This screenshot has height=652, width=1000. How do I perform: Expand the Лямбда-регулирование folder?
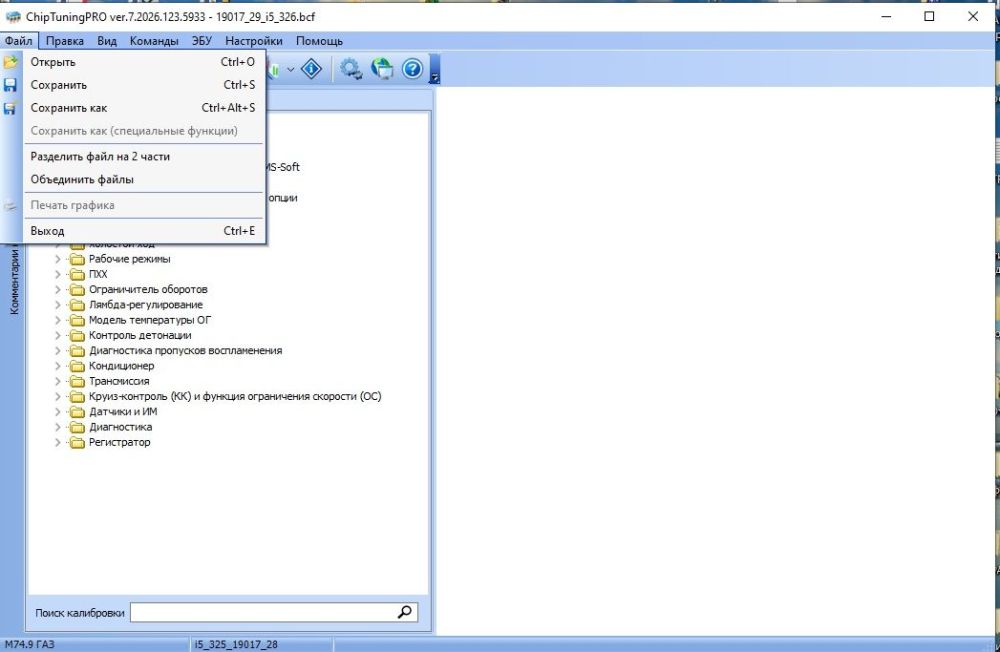(57, 305)
